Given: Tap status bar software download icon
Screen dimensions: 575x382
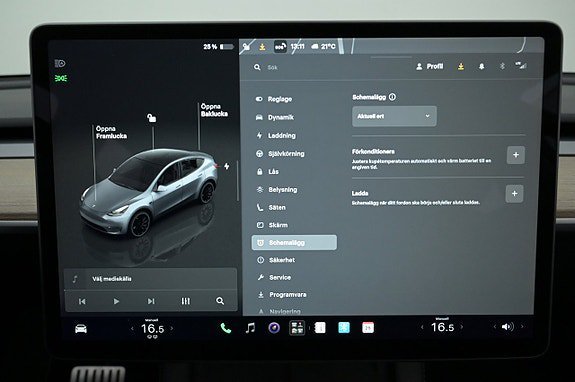Looking at the screenshot, I should point(262,47).
